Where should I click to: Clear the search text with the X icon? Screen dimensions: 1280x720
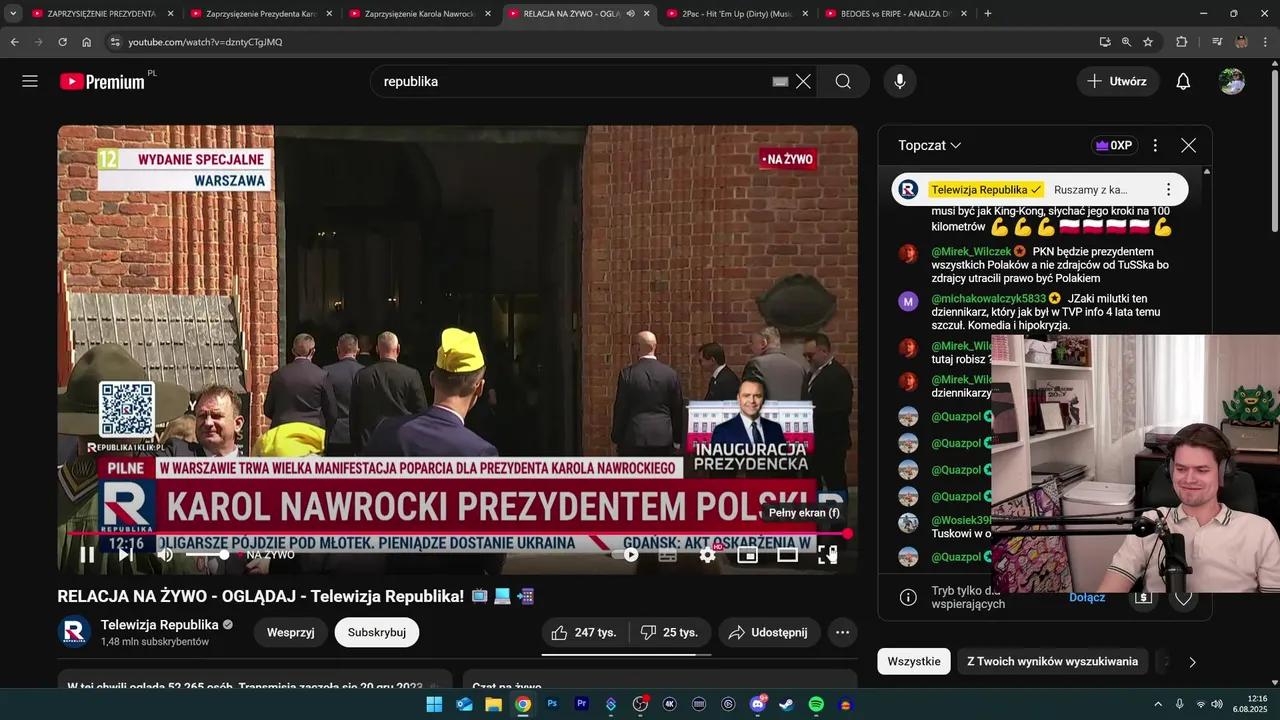coord(803,81)
